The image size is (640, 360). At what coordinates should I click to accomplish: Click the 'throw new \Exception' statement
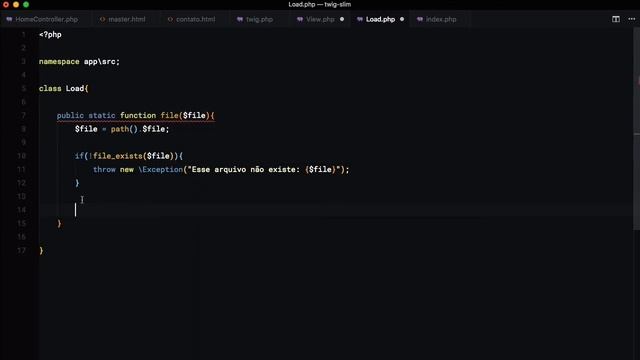[x=221, y=169]
